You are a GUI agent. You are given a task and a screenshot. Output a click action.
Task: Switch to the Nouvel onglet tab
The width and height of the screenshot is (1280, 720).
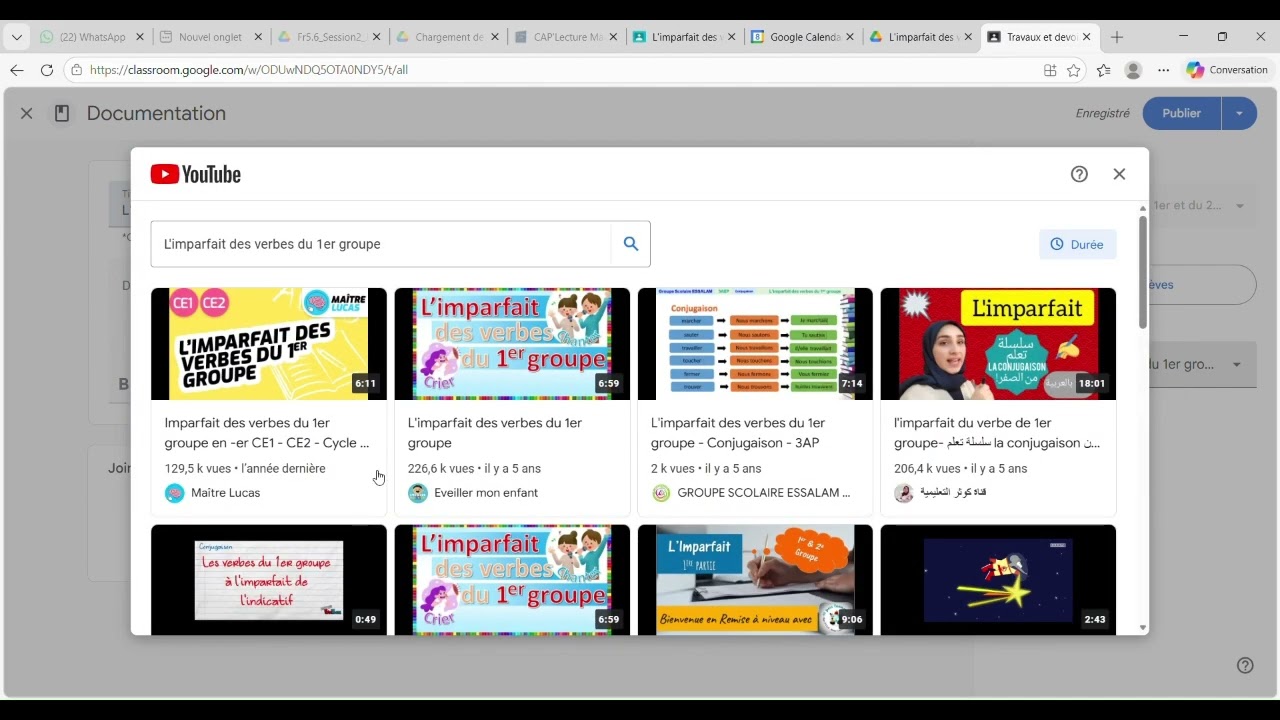(x=210, y=37)
